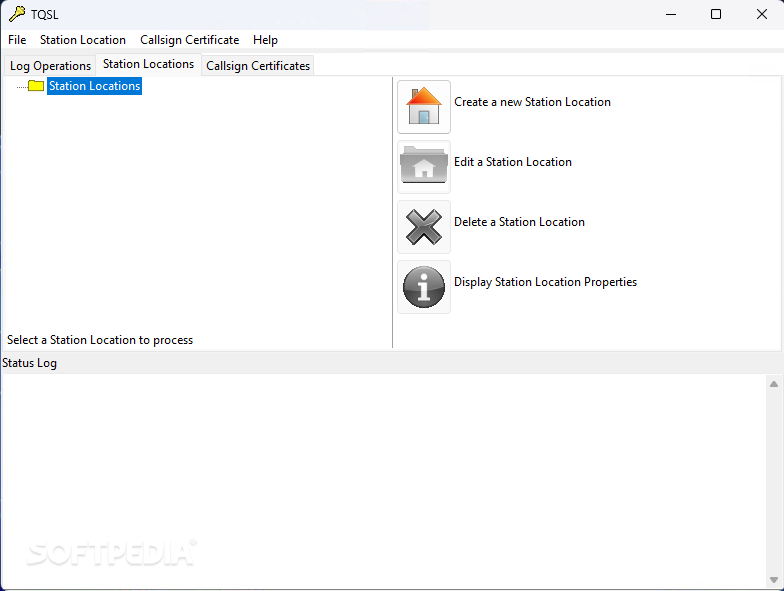Click the Display Station Location Properties label
This screenshot has height=591, width=784.
[545, 282]
